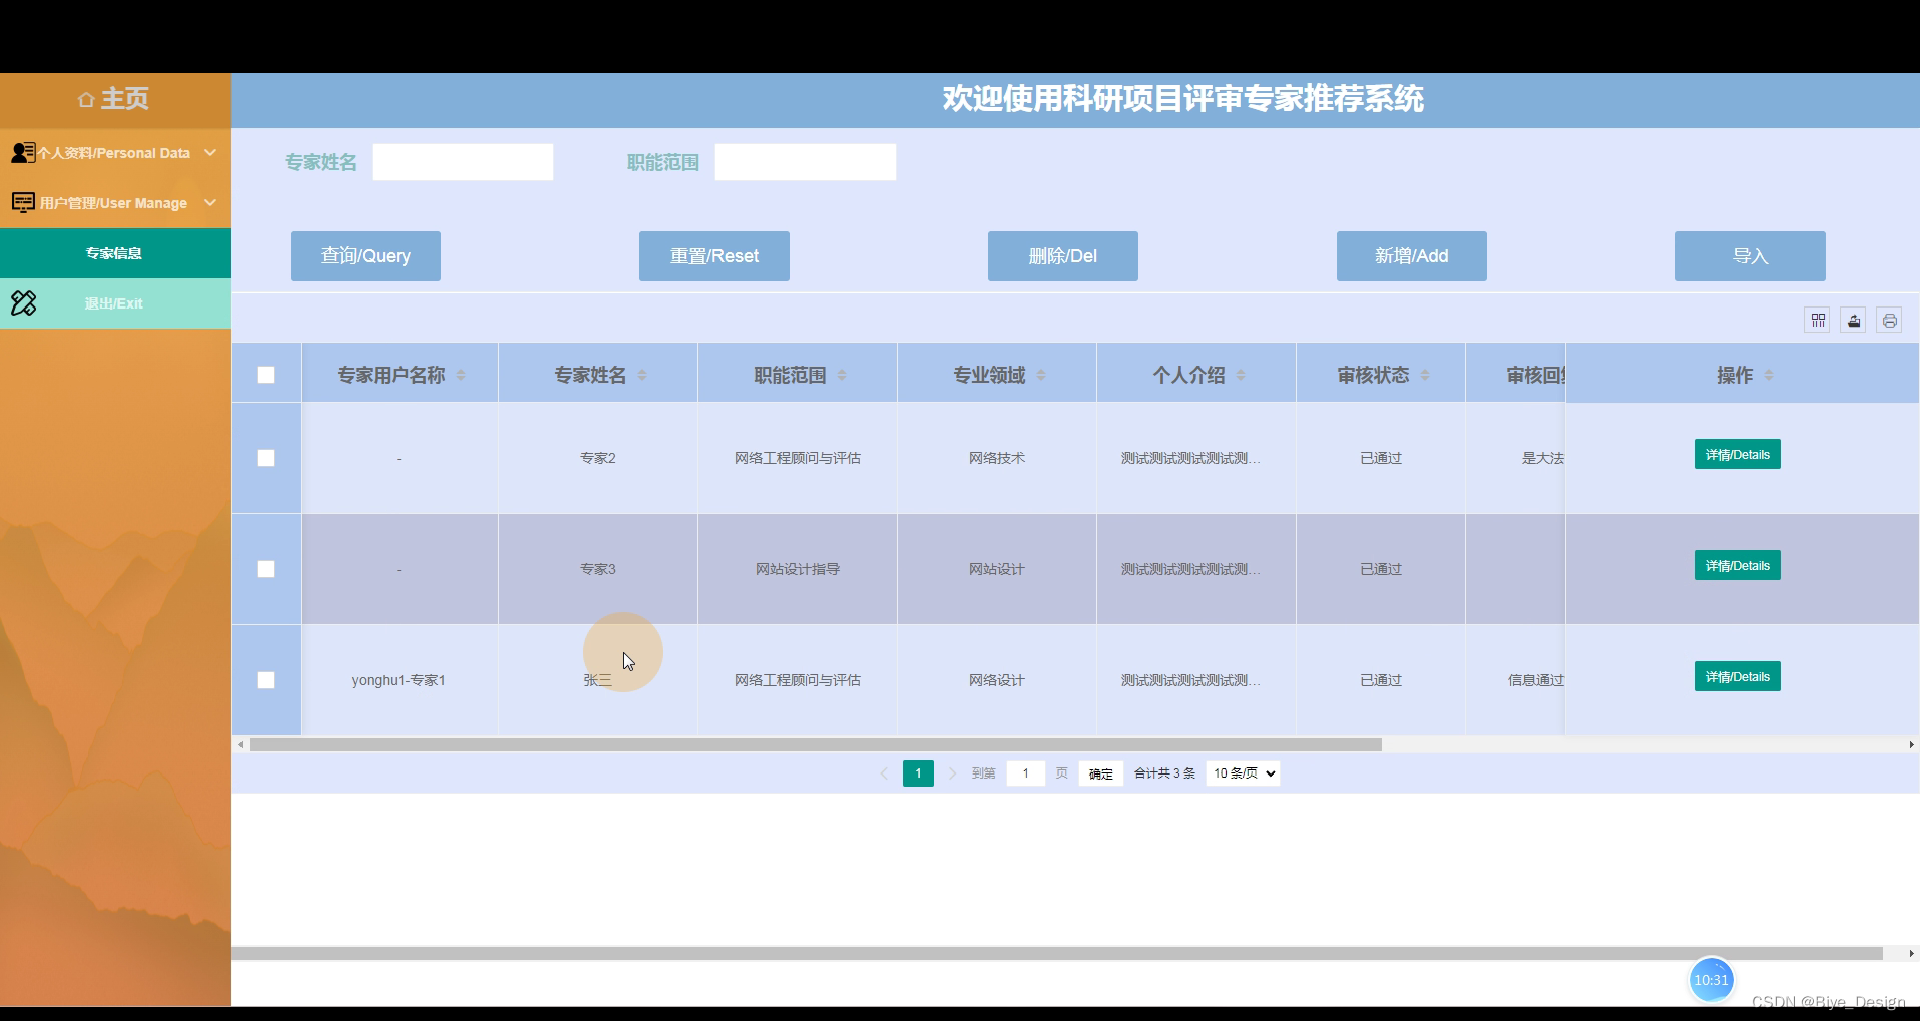Viewport: 1920px width, 1021px height.
Task: Click the print icon above the table
Action: (x=1889, y=320)
